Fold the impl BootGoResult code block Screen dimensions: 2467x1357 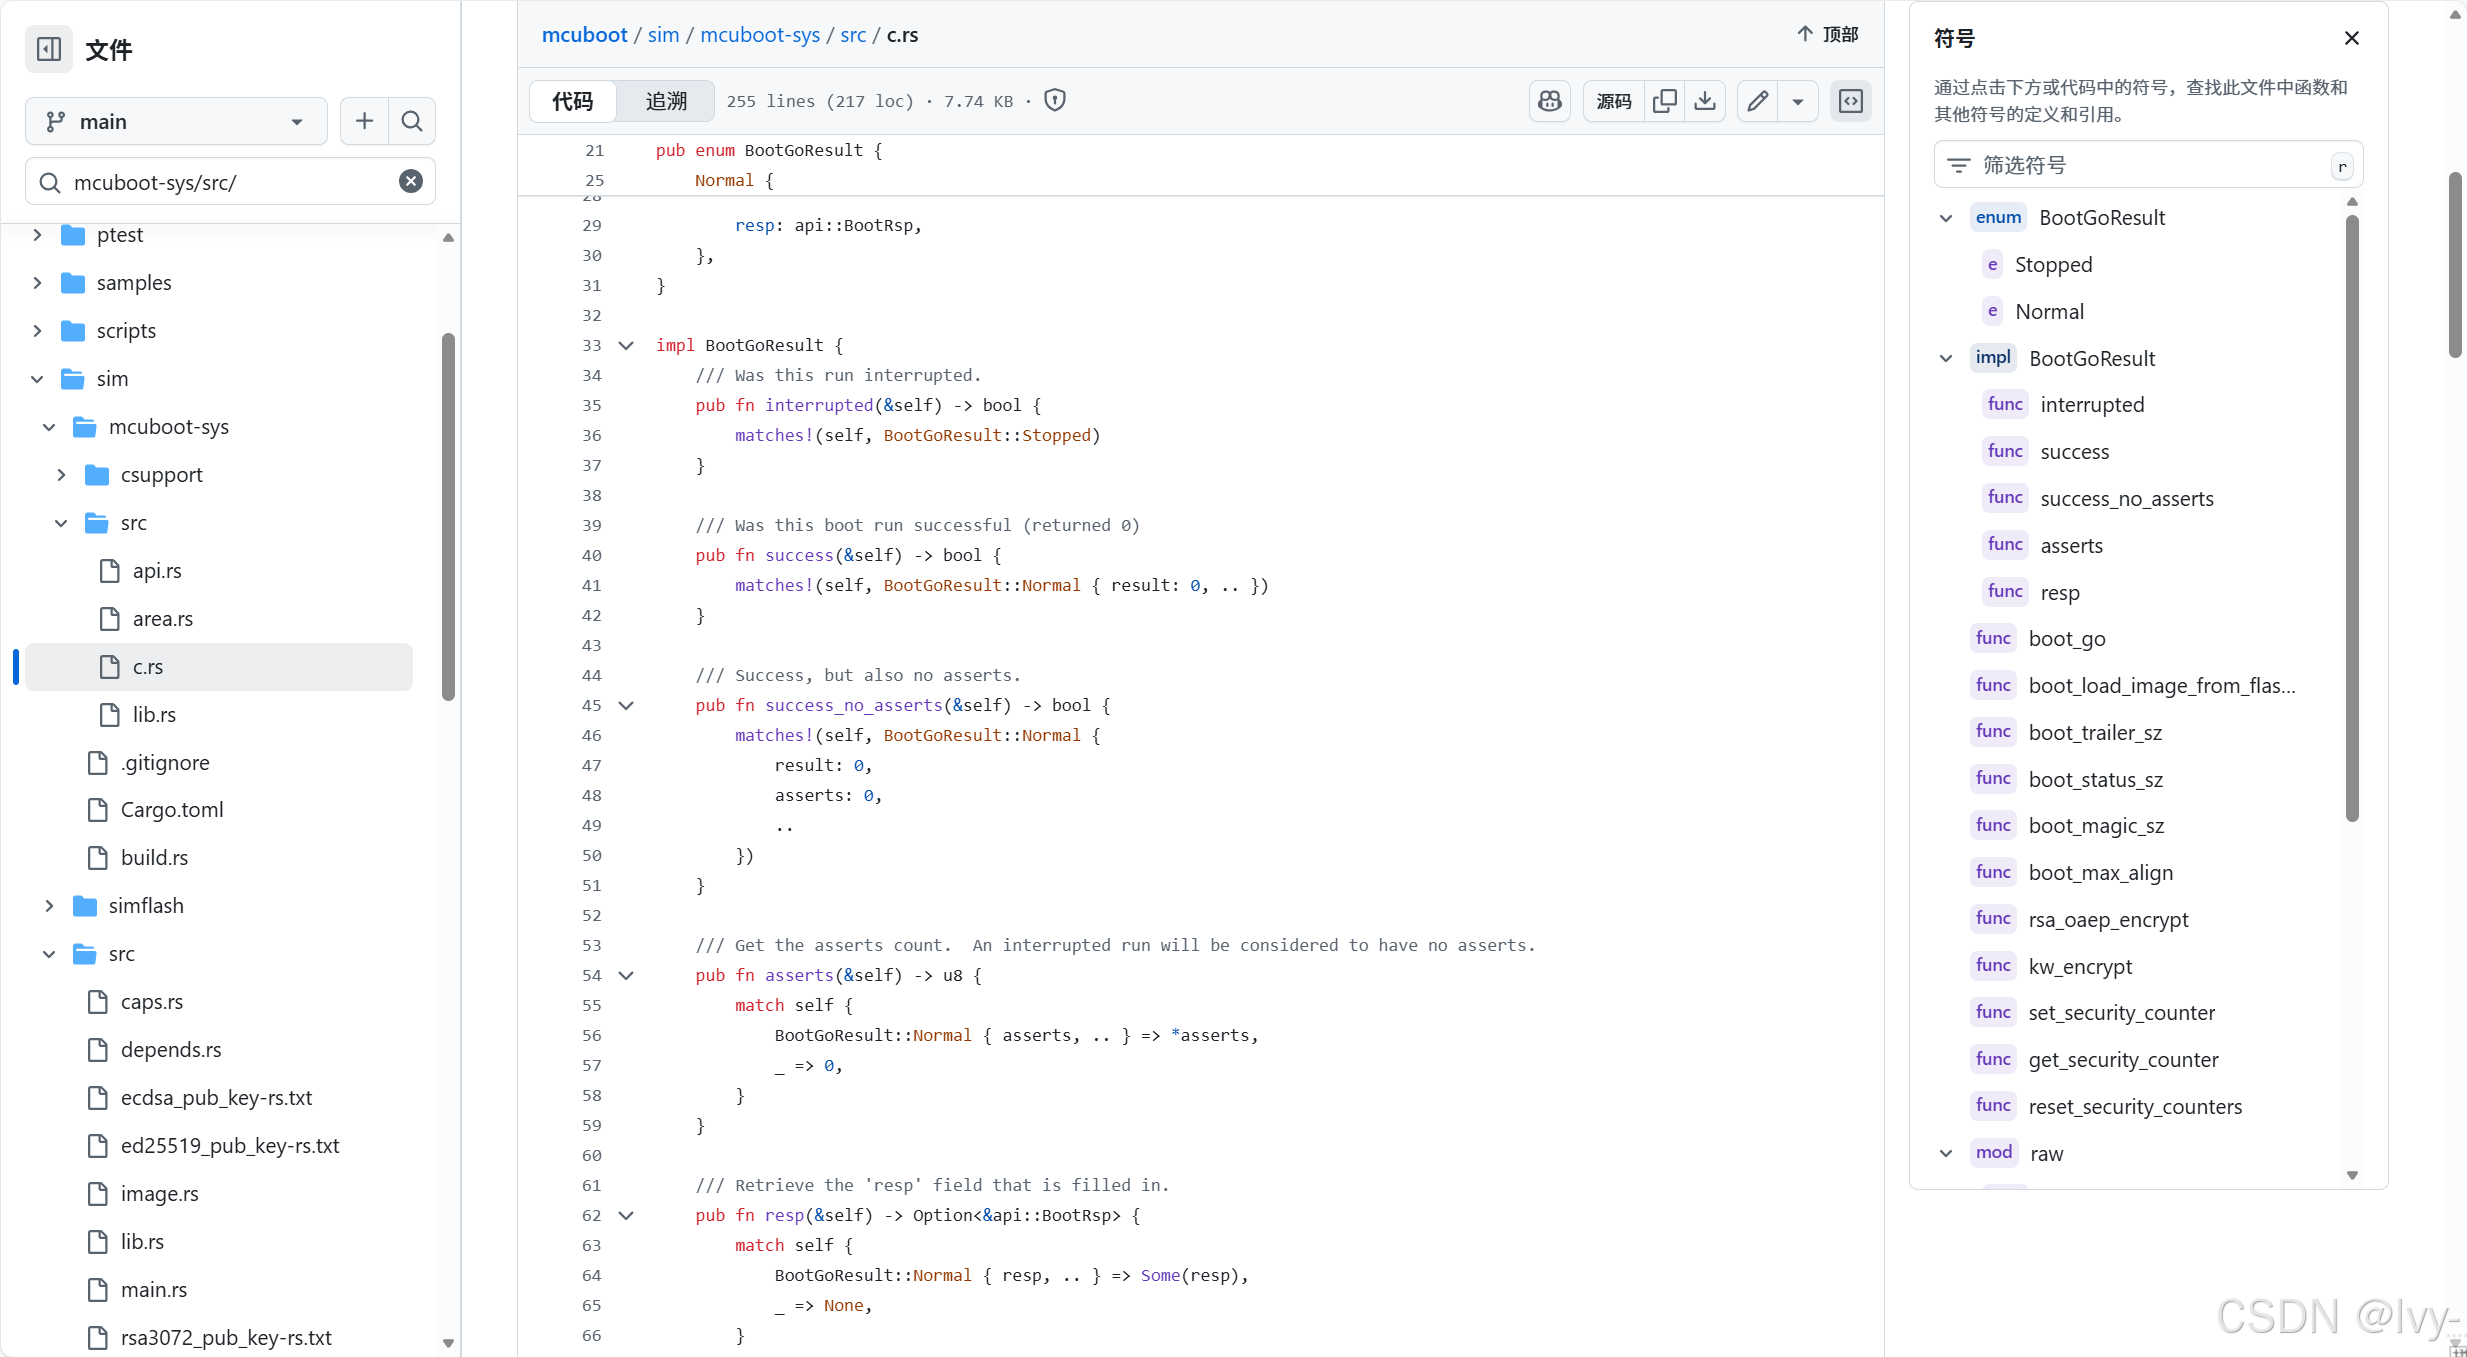click(x=627, y=345)
